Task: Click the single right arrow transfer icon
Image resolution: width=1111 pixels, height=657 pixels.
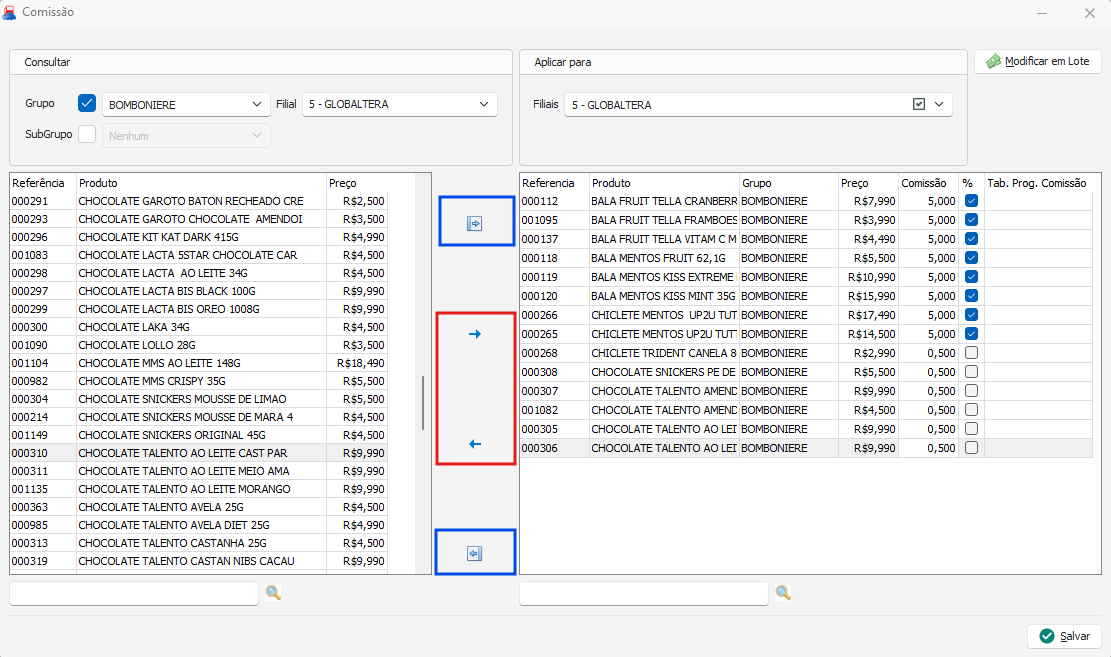Action: [475, 334]
